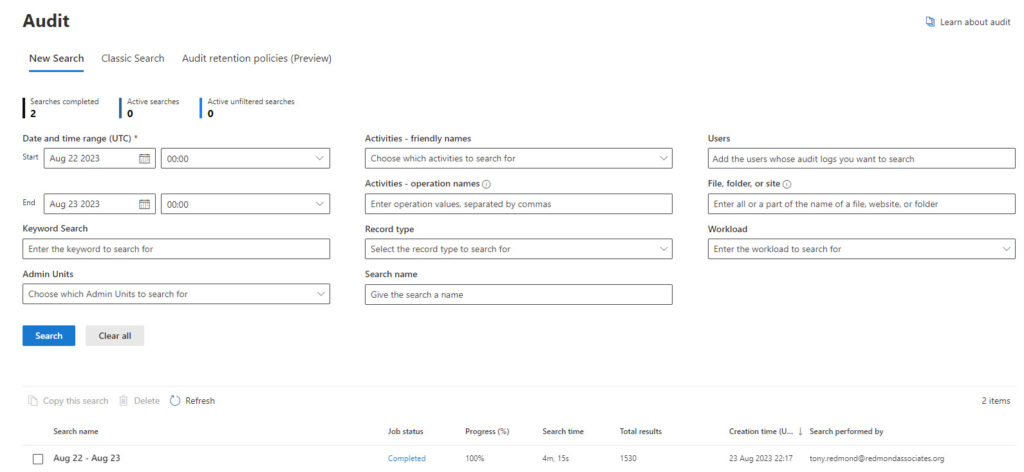This screenshot has width=1024, height=472.
Task: Click the blue Search button
Action: coord(49,336)
